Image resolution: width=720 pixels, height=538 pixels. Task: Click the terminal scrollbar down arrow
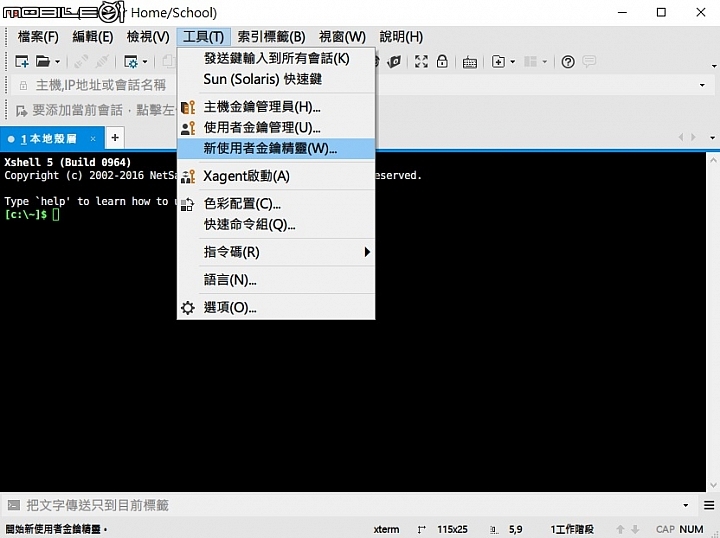(x=713, y=485)
